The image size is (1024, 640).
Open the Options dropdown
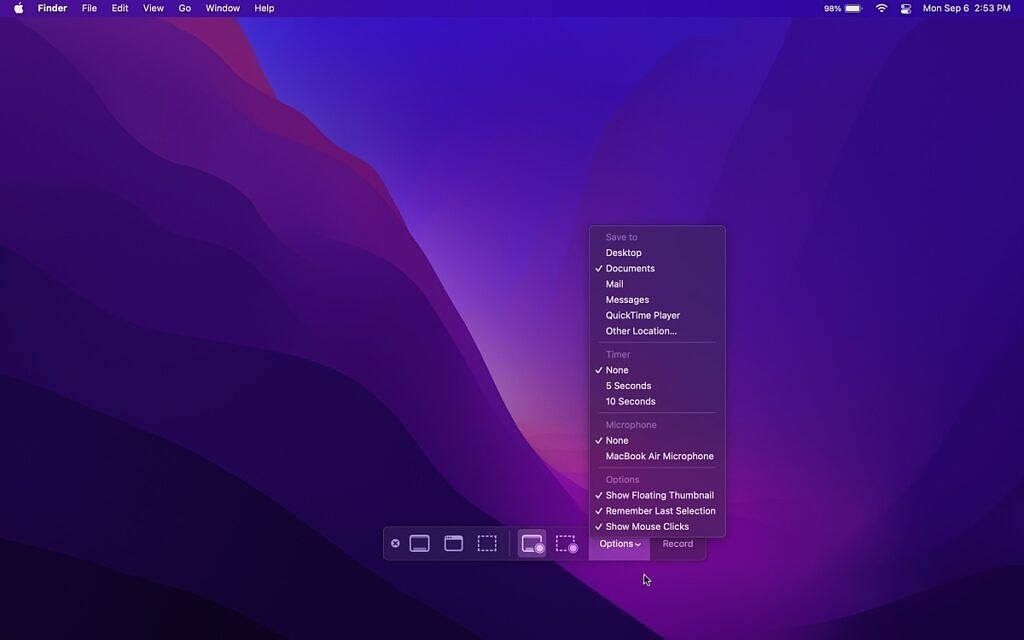point(618,543)
